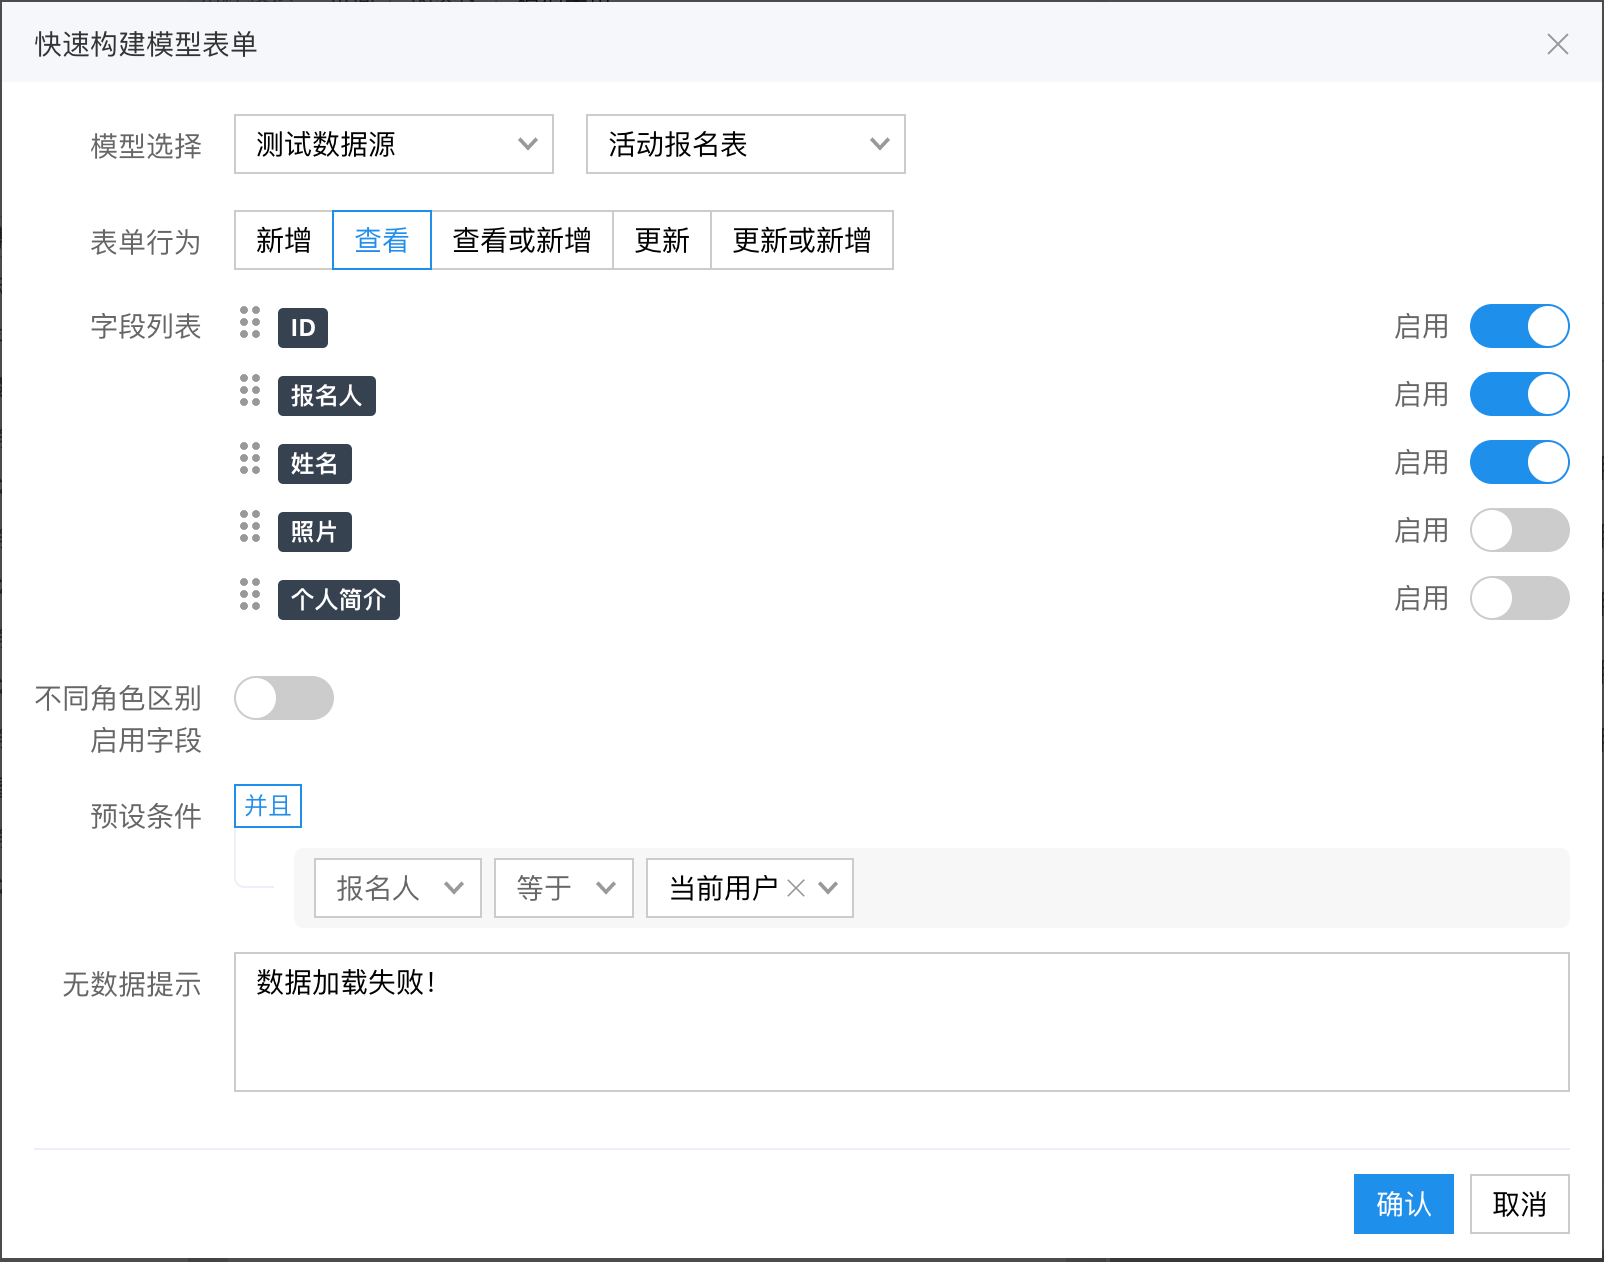Select 查看或新增 form behavior

click(522, 240)
